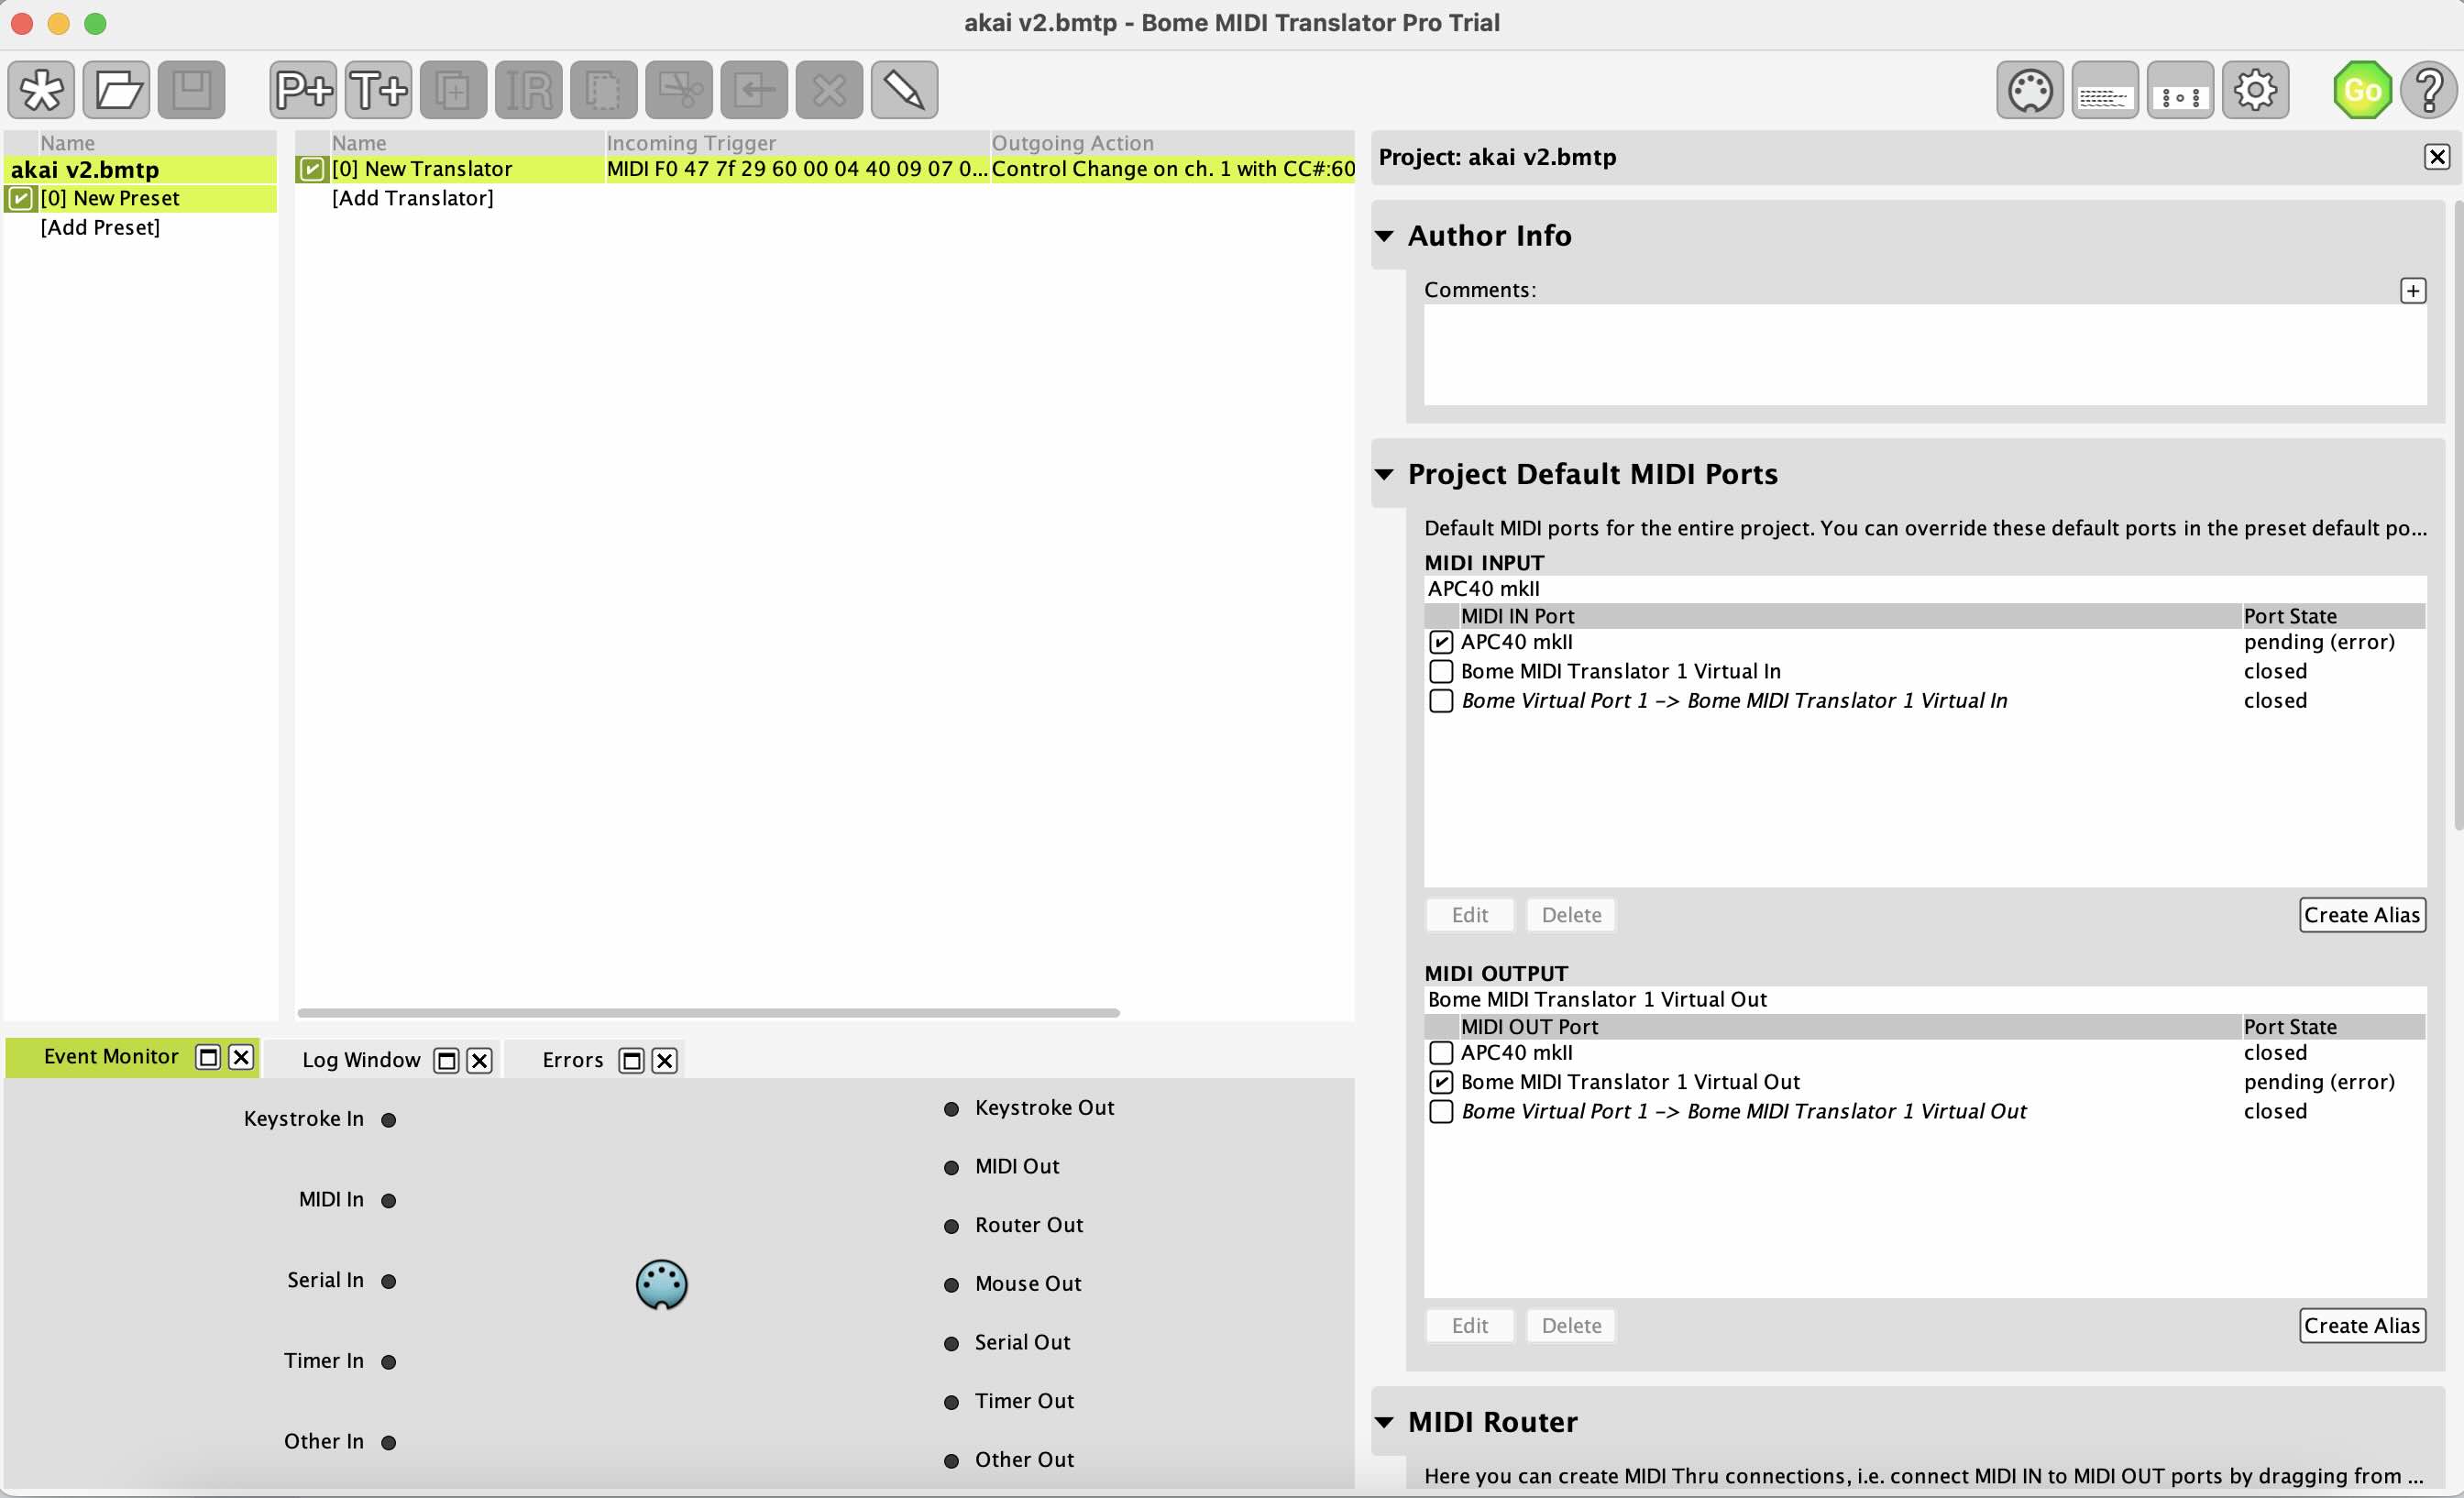
Task: Uncheck APC40 mkII MIDI input port
Action: click(1440, 642)
